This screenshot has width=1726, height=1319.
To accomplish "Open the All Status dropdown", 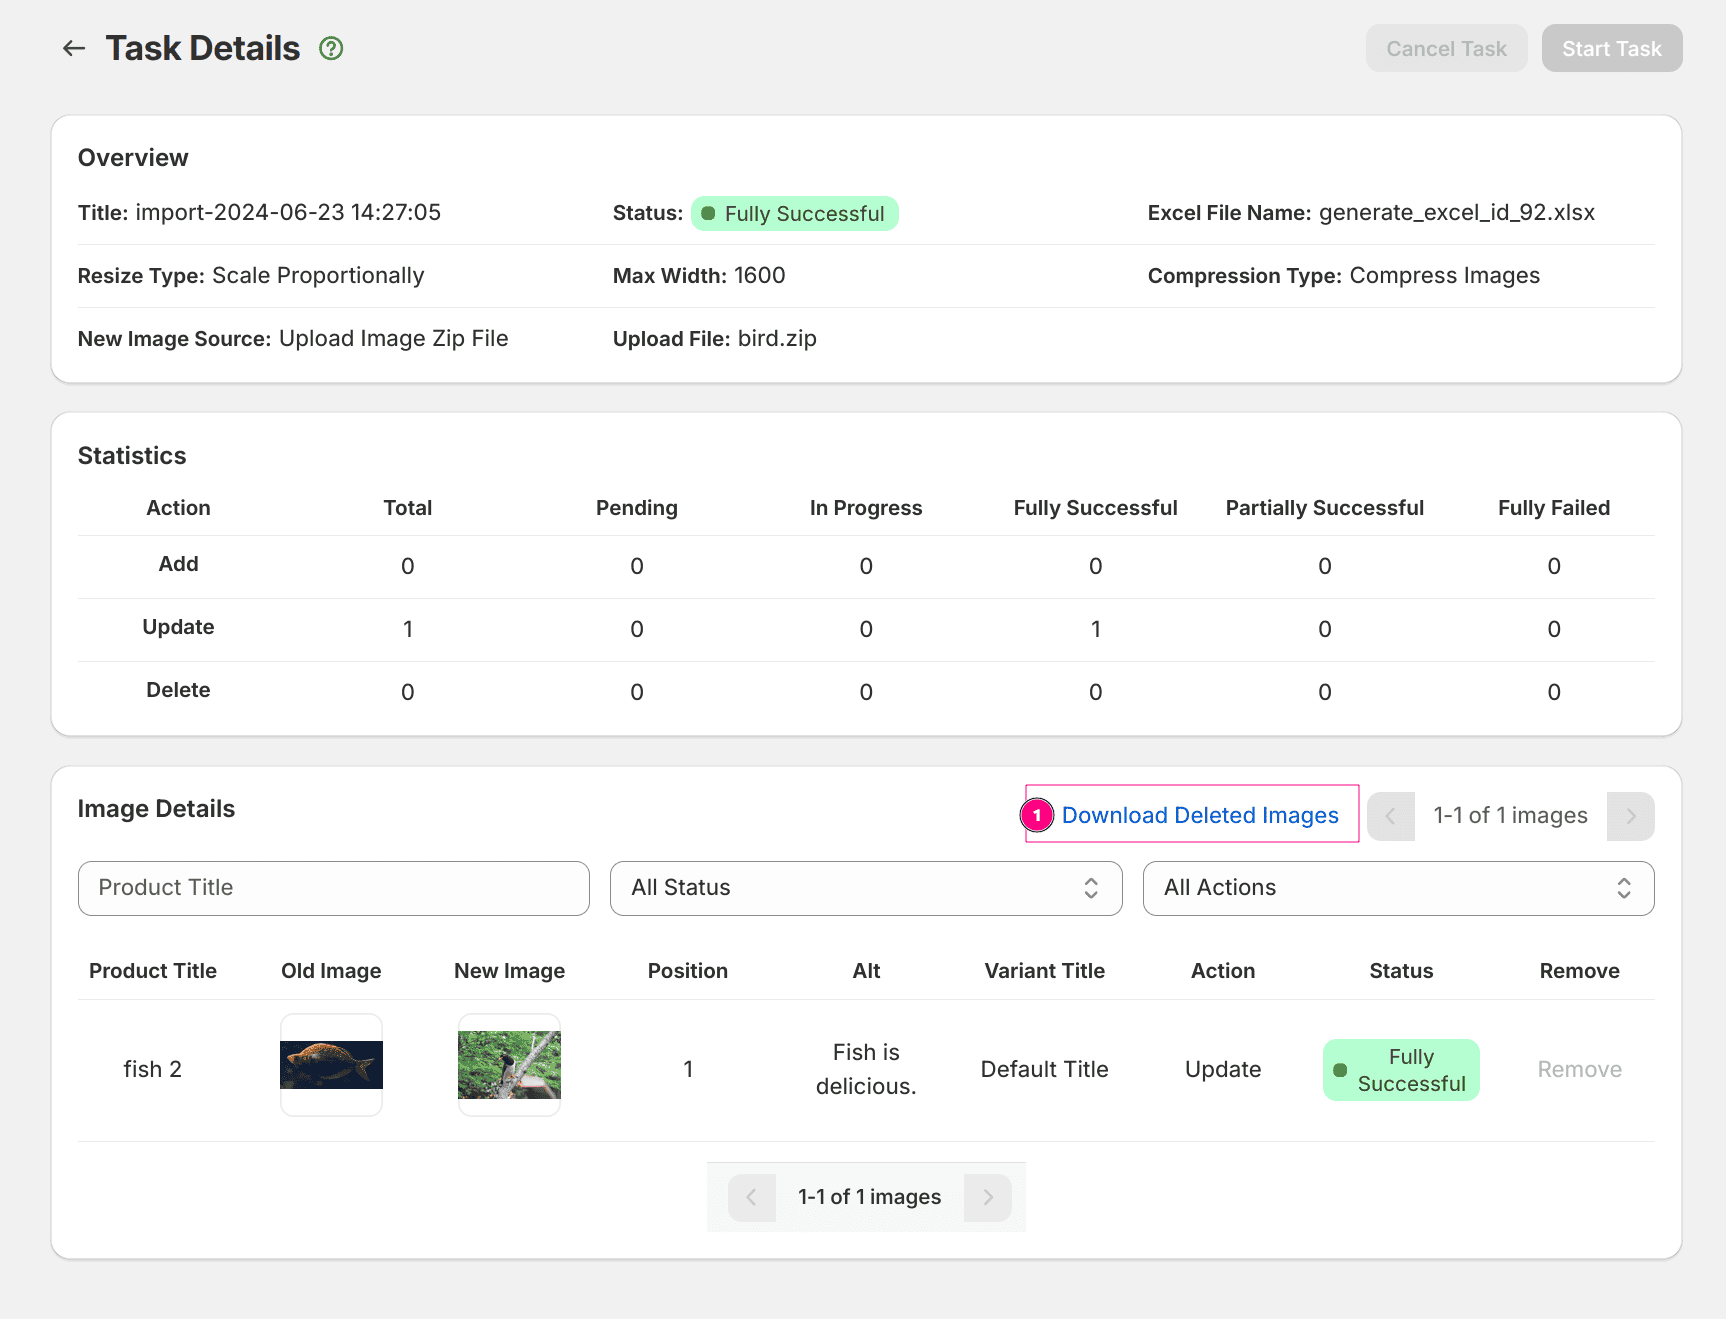I will pyautogui.click(x=866, y=888).
